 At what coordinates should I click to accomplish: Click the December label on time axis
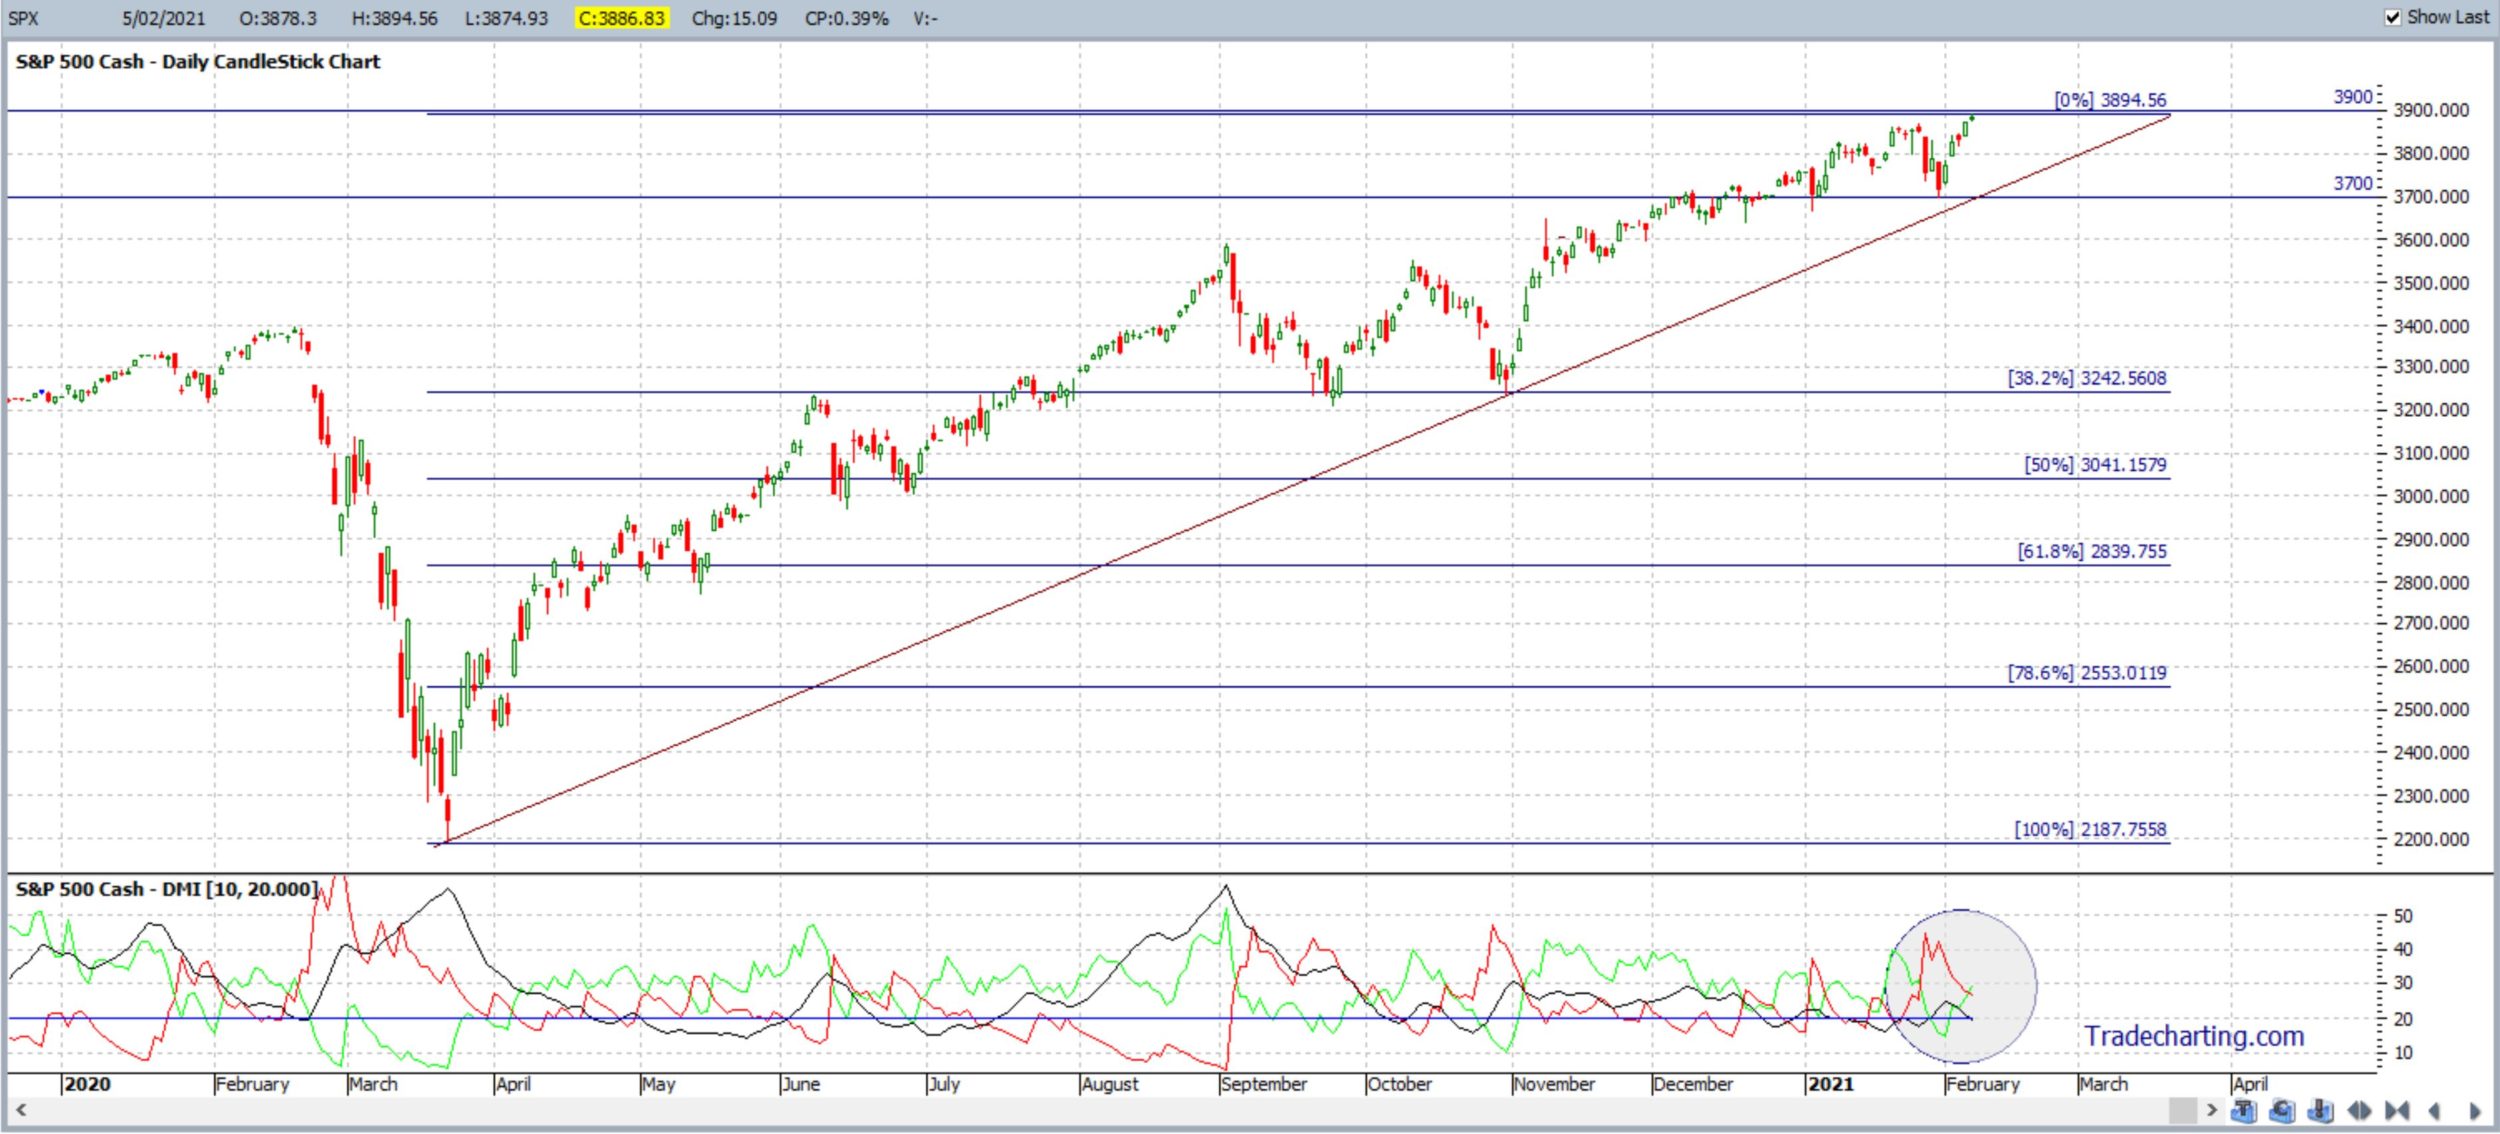(x=1692, y=1085)
